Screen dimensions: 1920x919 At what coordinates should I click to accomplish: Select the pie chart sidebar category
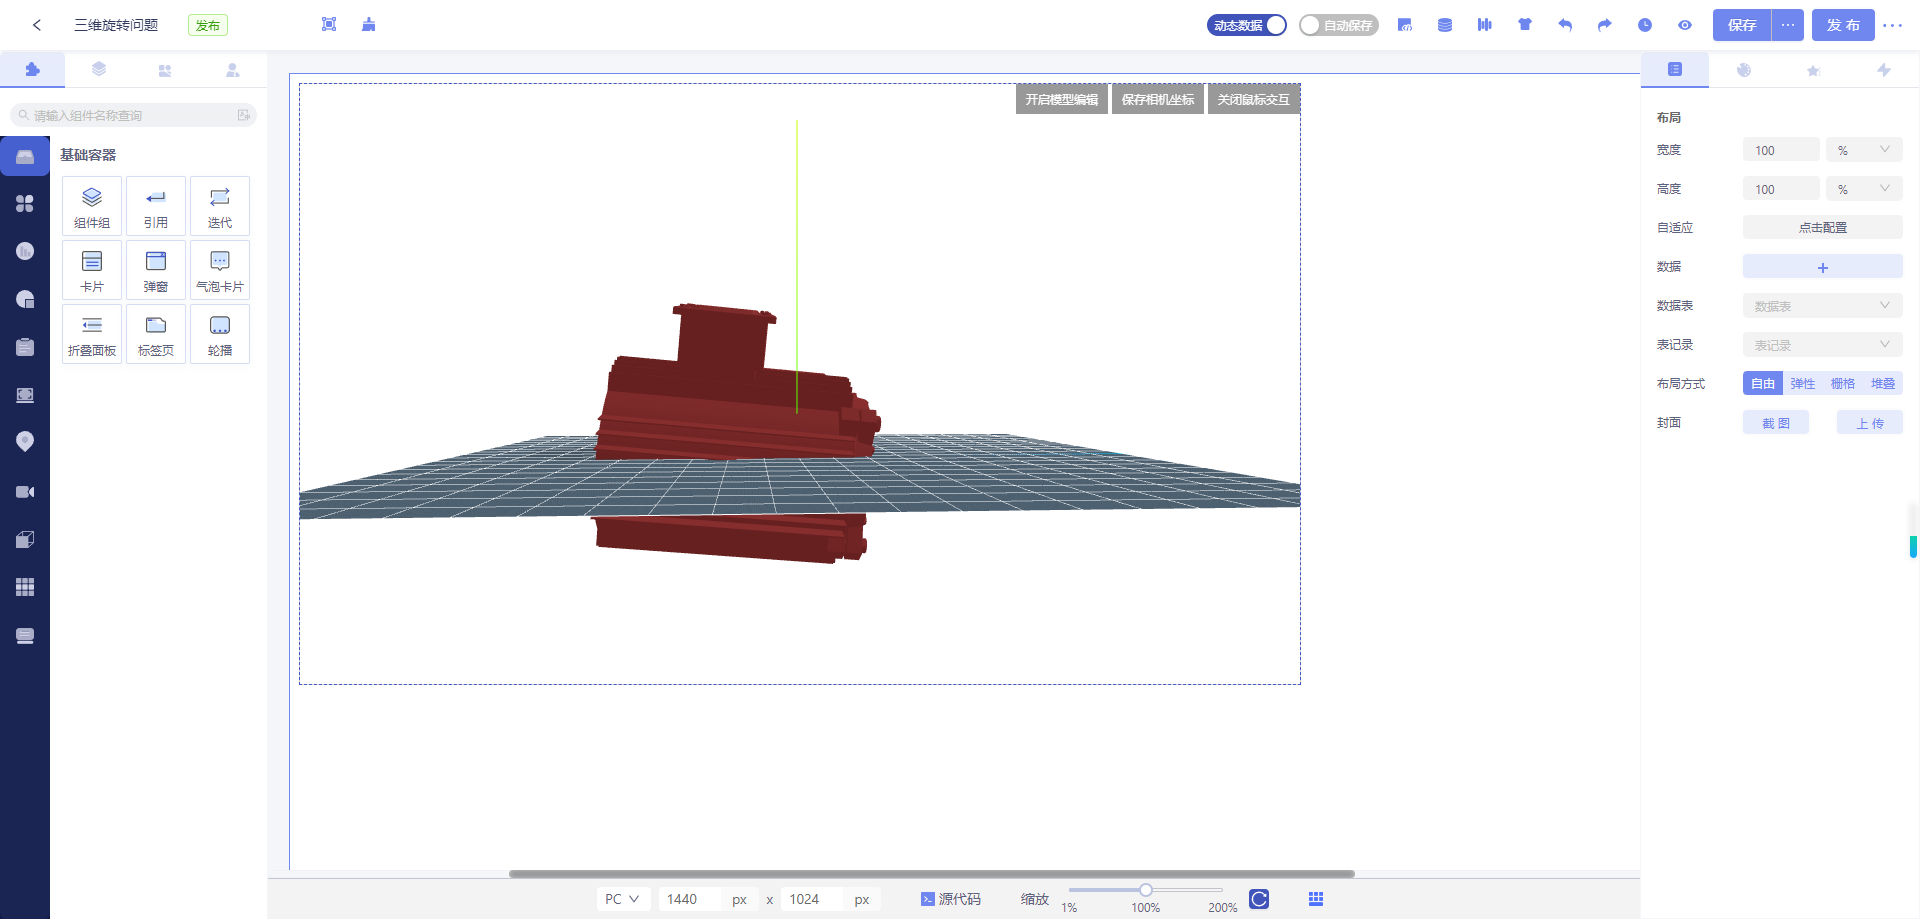click(25, 299)
